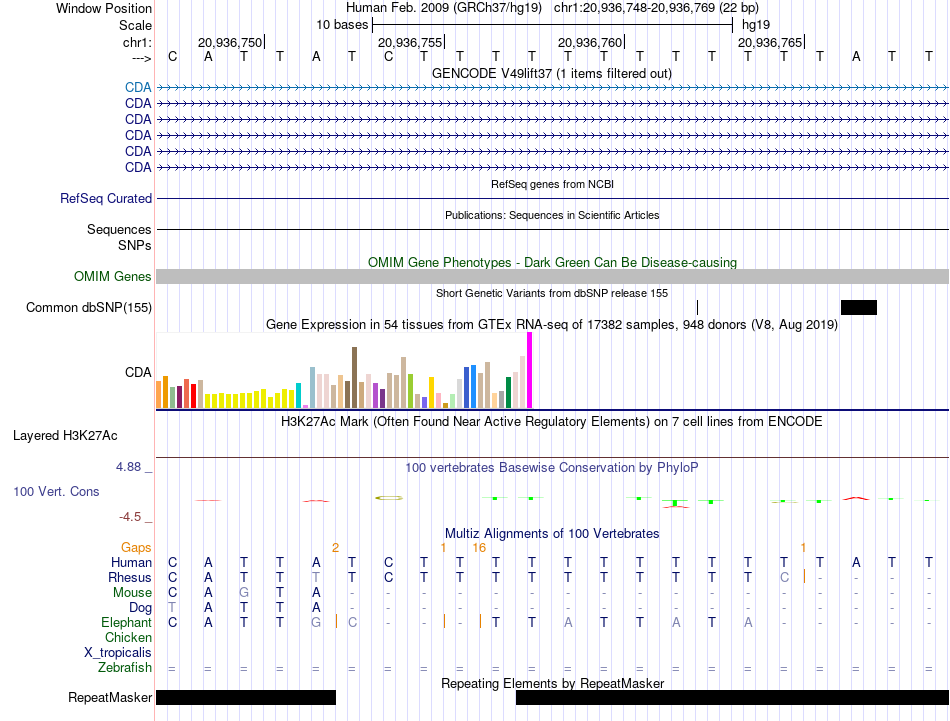Click the coordinate label 20,936,755

point(410,42)
